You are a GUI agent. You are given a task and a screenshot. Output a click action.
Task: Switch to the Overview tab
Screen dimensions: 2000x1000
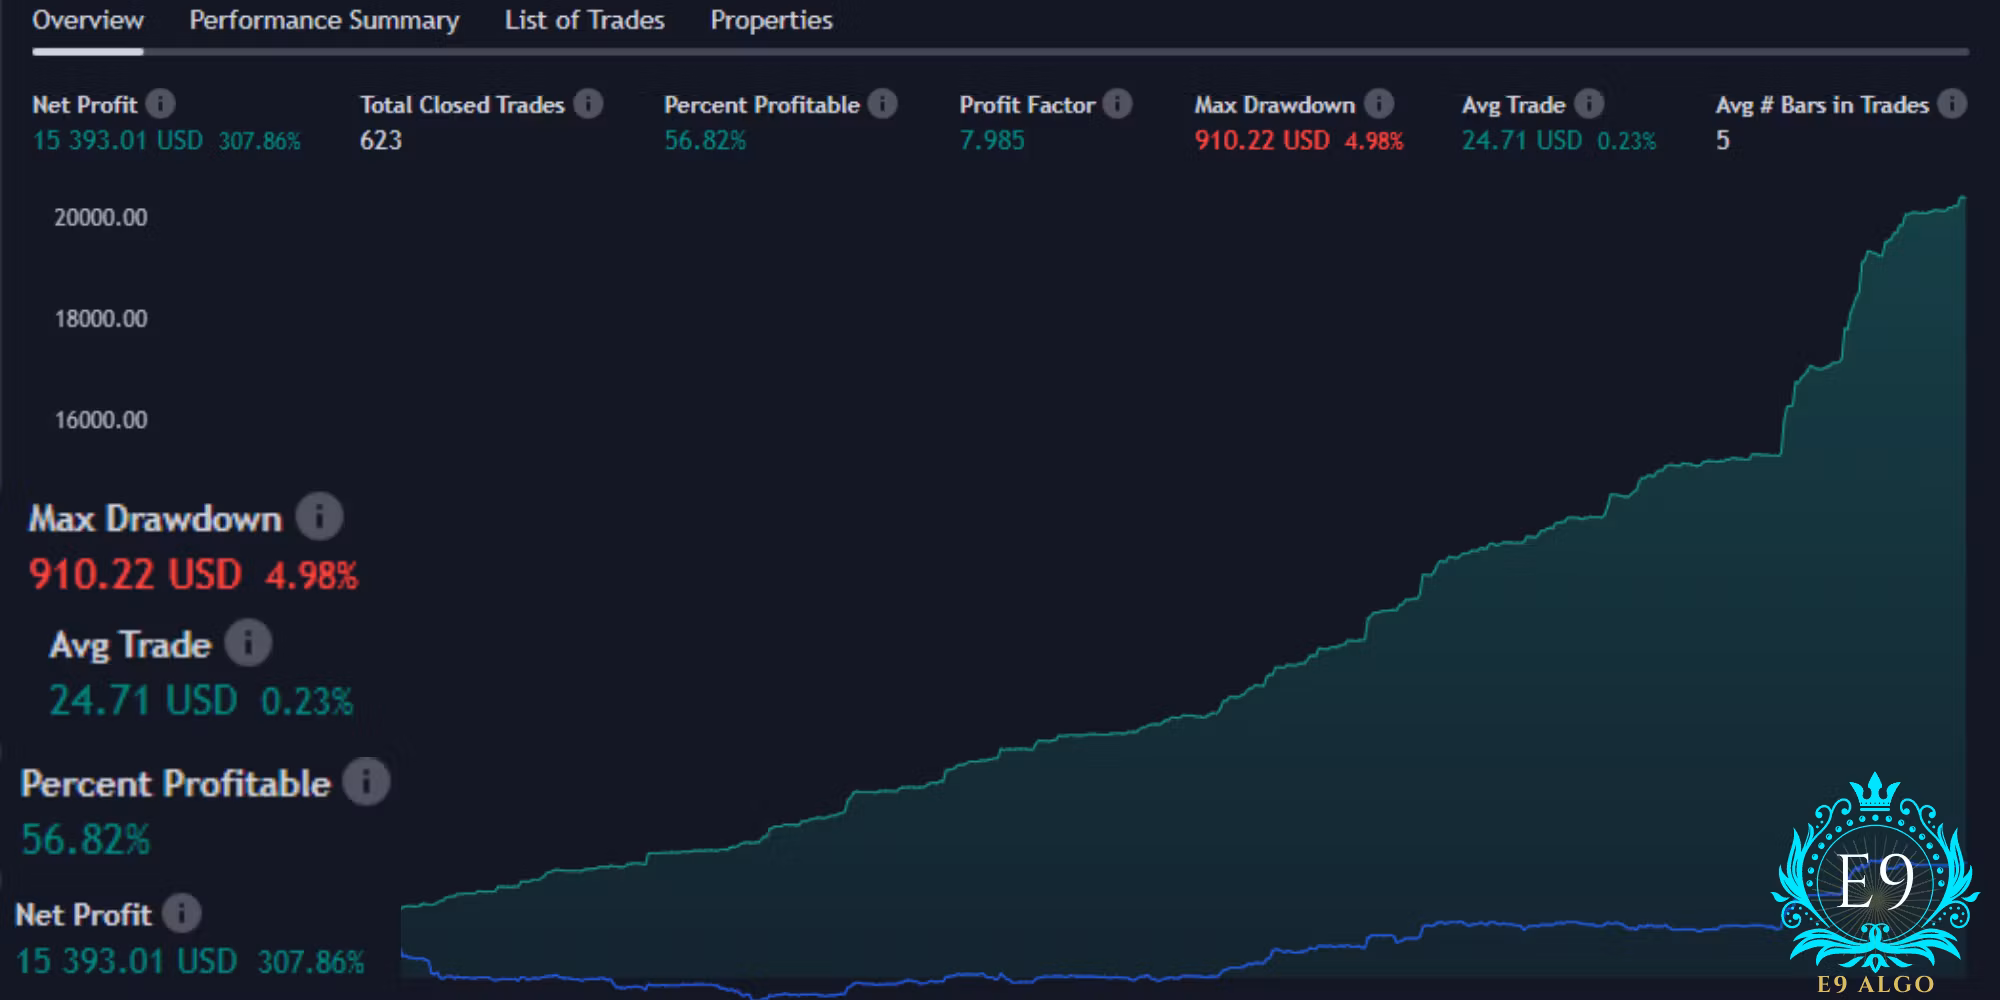tap(88, 21)
